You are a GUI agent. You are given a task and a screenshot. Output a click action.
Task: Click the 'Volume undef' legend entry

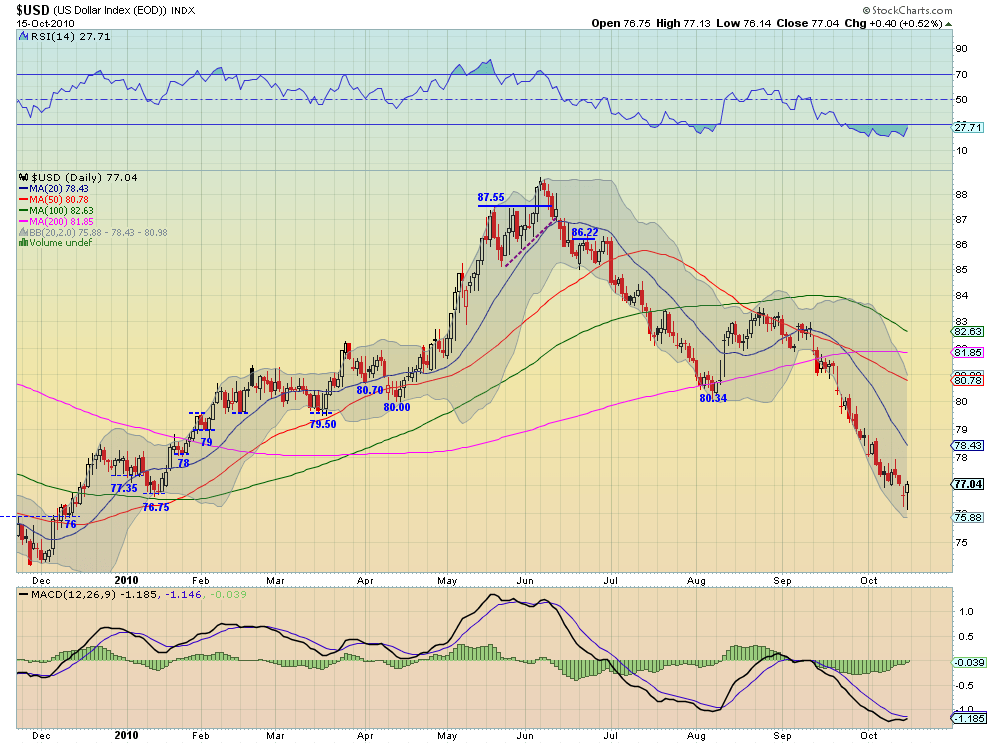tap(61, 243)
